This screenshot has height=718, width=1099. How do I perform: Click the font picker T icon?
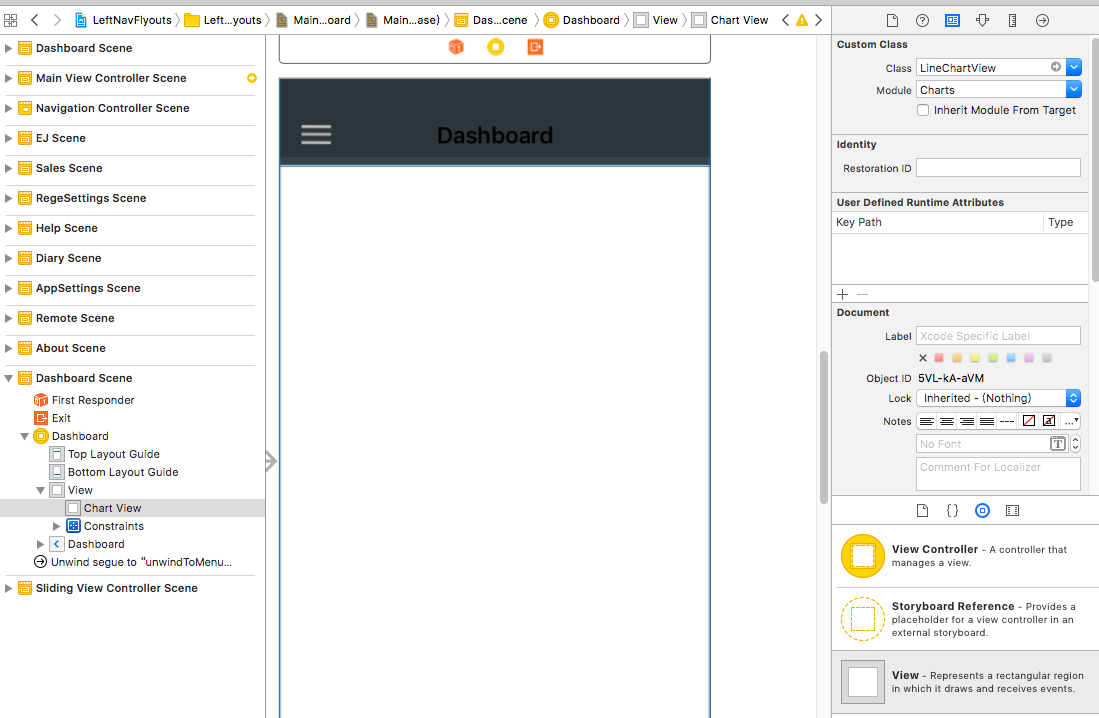1057,444
